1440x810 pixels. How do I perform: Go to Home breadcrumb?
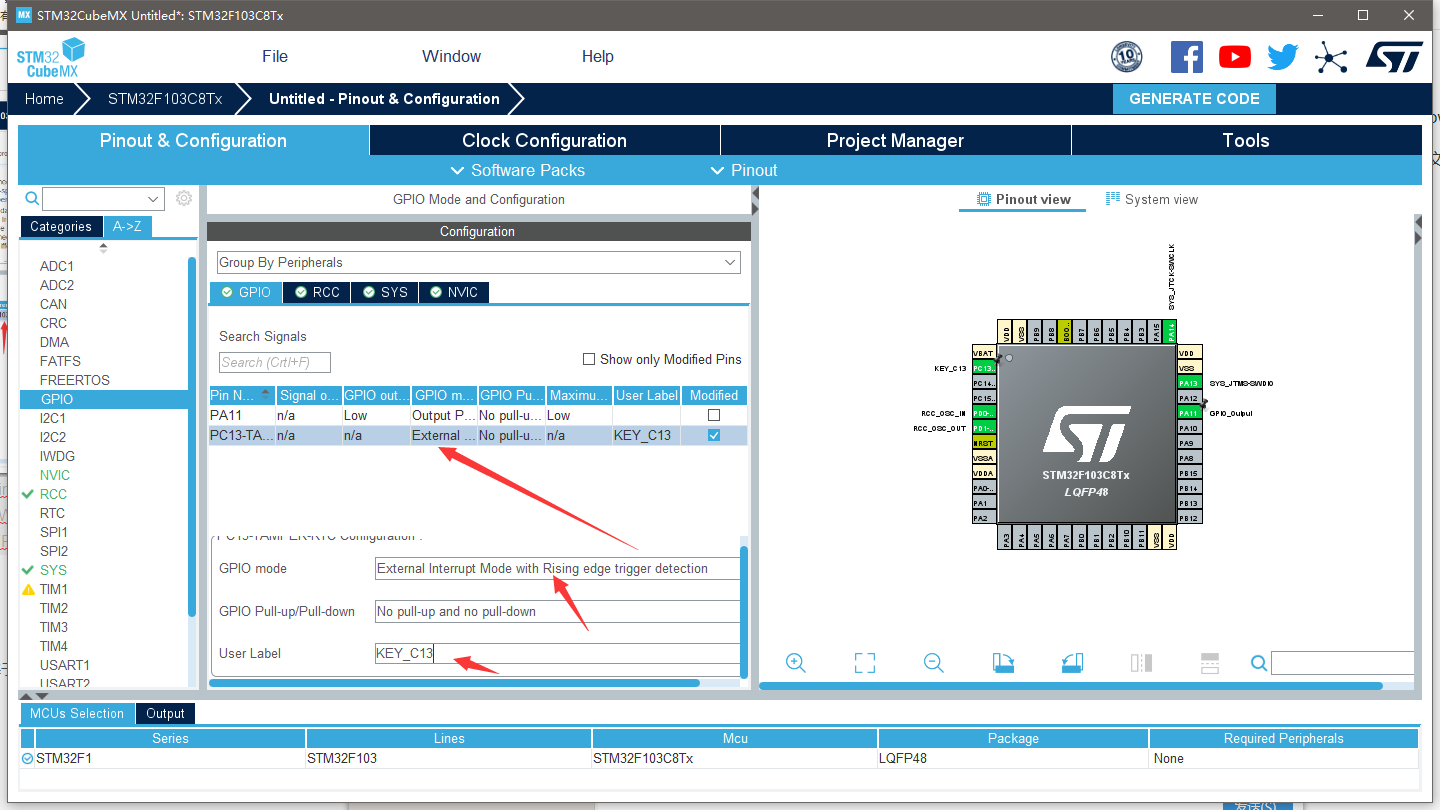tap(44, 98)
